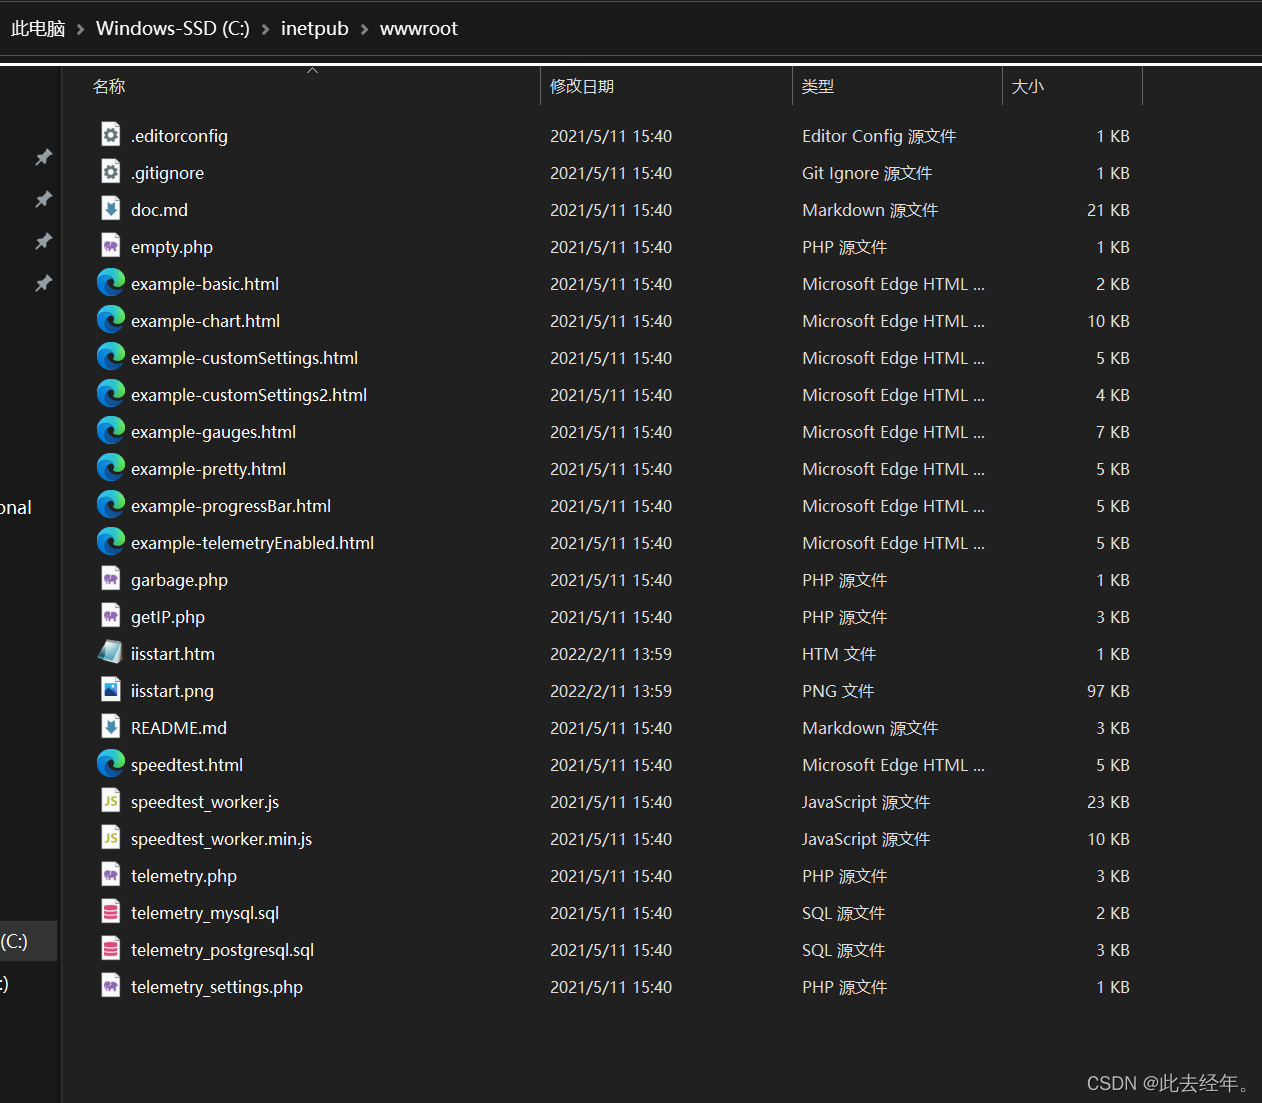Click the Edge icon for example-telemetryEnabled.html
Screen dimensions: 1262x1103
(x=111, y=542)
